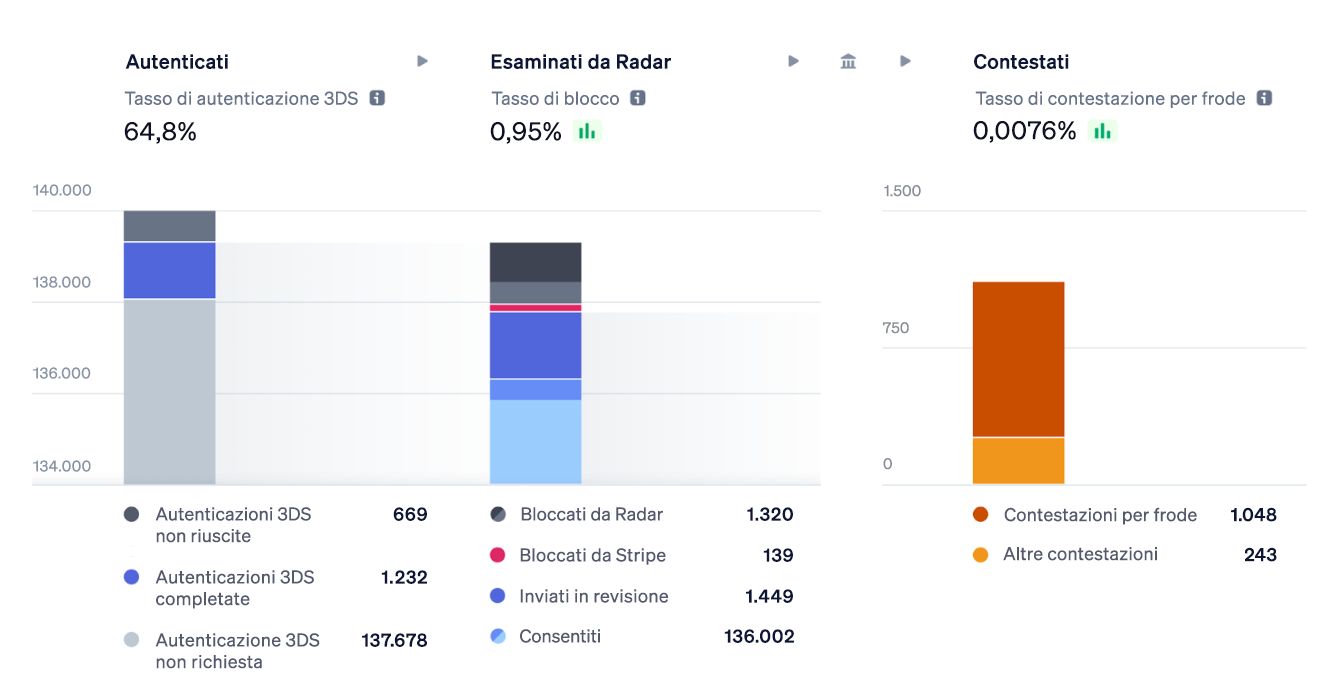Click Altre contestazioni legend label
Screen dimensions: 1342x686
[x=1080, y=554]
